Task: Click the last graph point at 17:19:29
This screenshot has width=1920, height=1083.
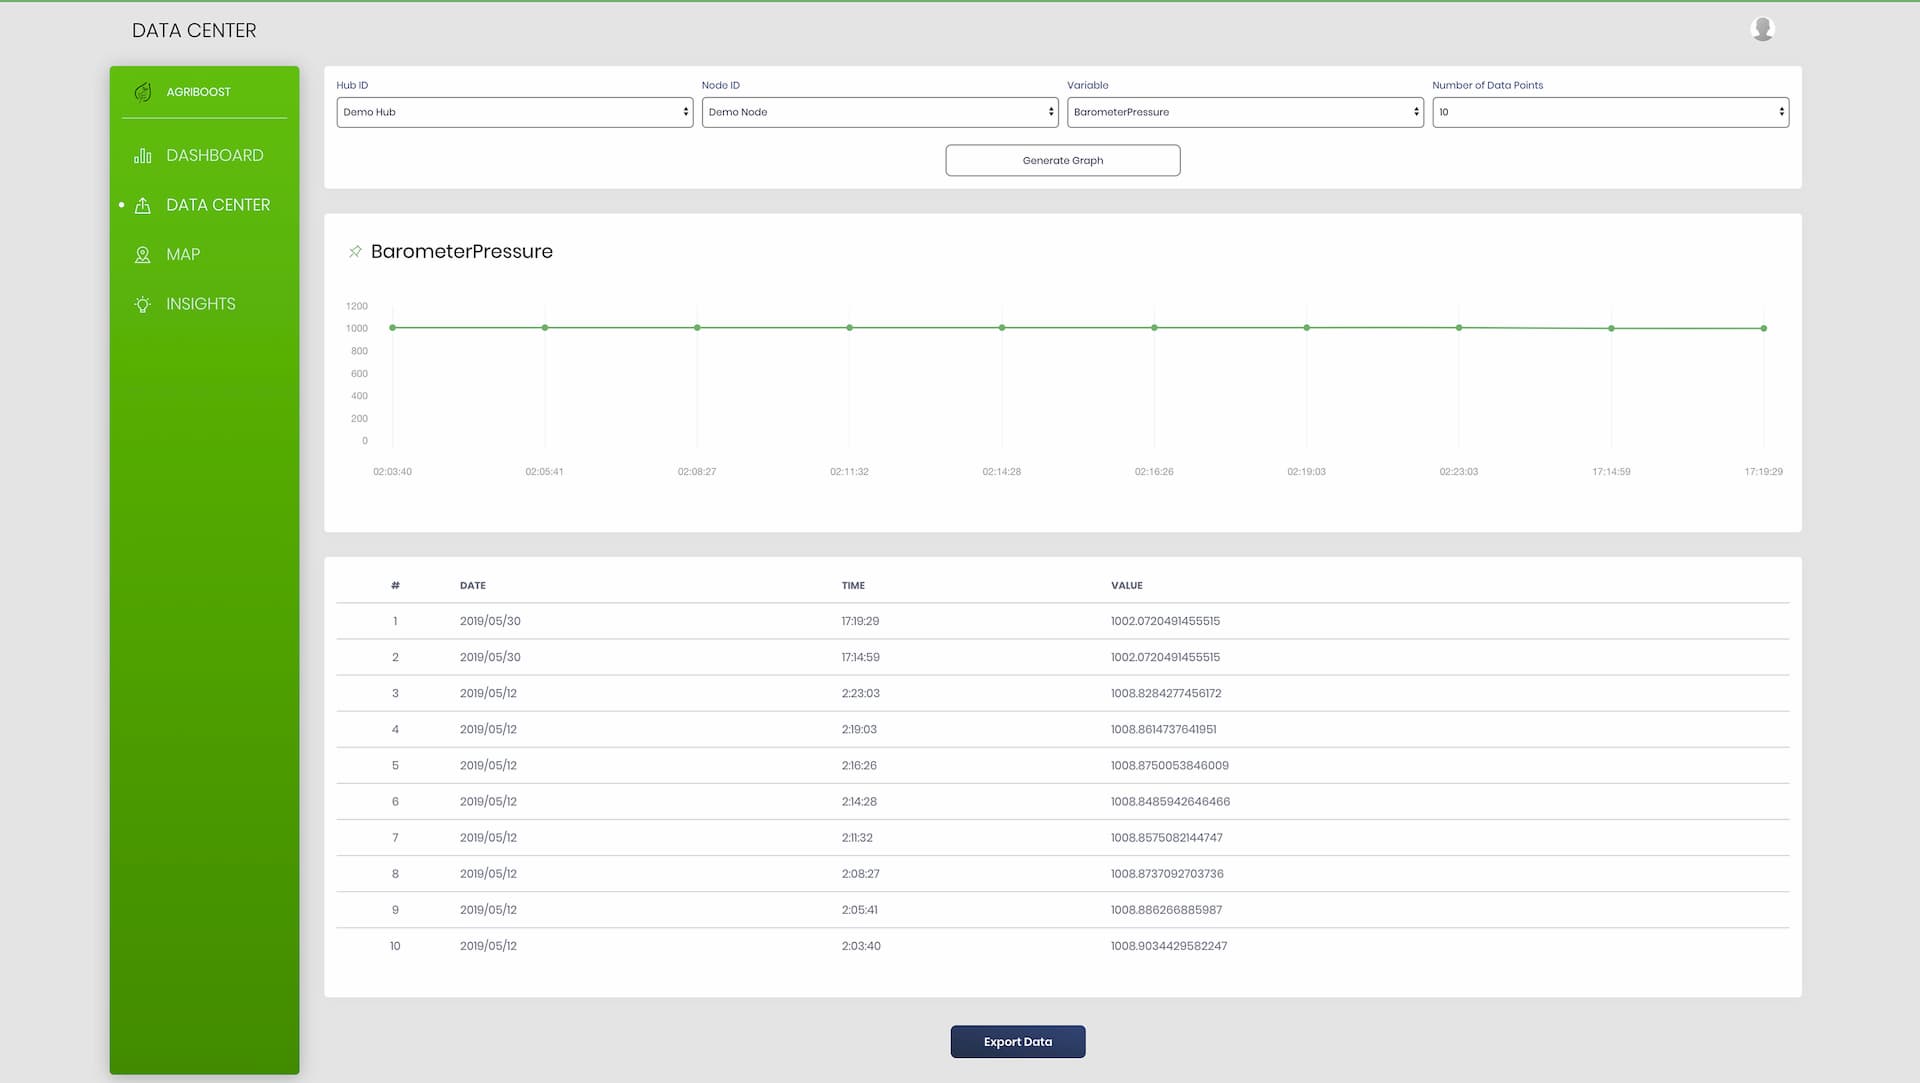Action: 1764,329
